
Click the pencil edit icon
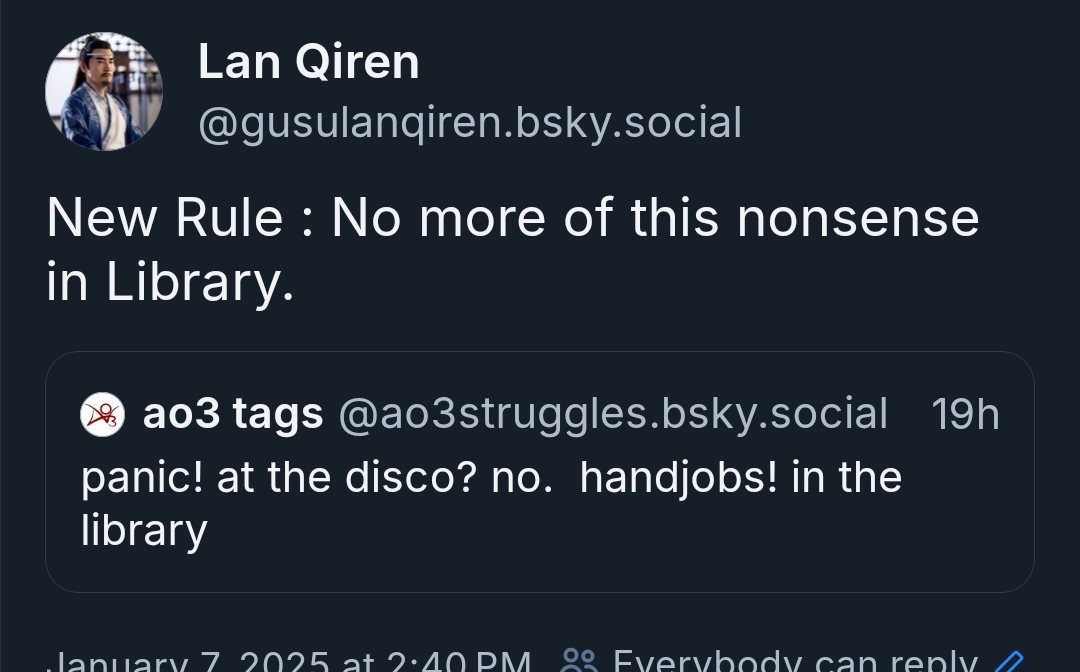1011,661
